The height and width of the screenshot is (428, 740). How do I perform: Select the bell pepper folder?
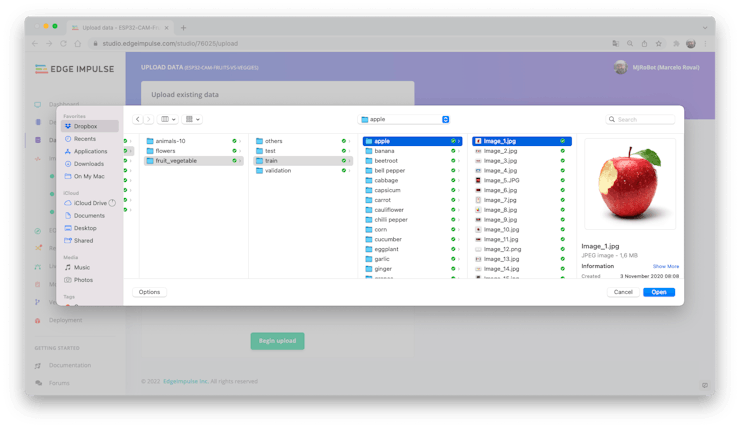412,171
